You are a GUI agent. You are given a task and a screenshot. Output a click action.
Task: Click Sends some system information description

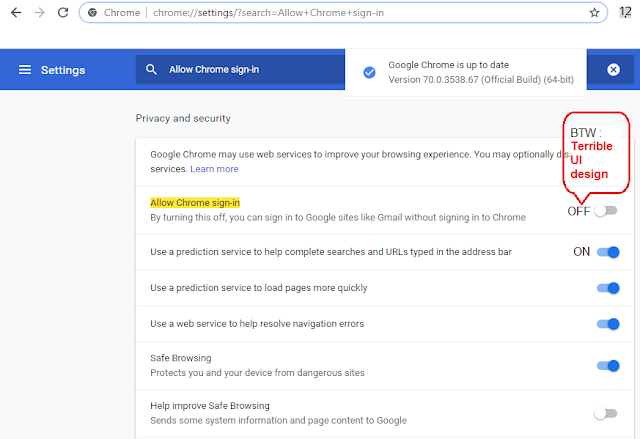278,421
